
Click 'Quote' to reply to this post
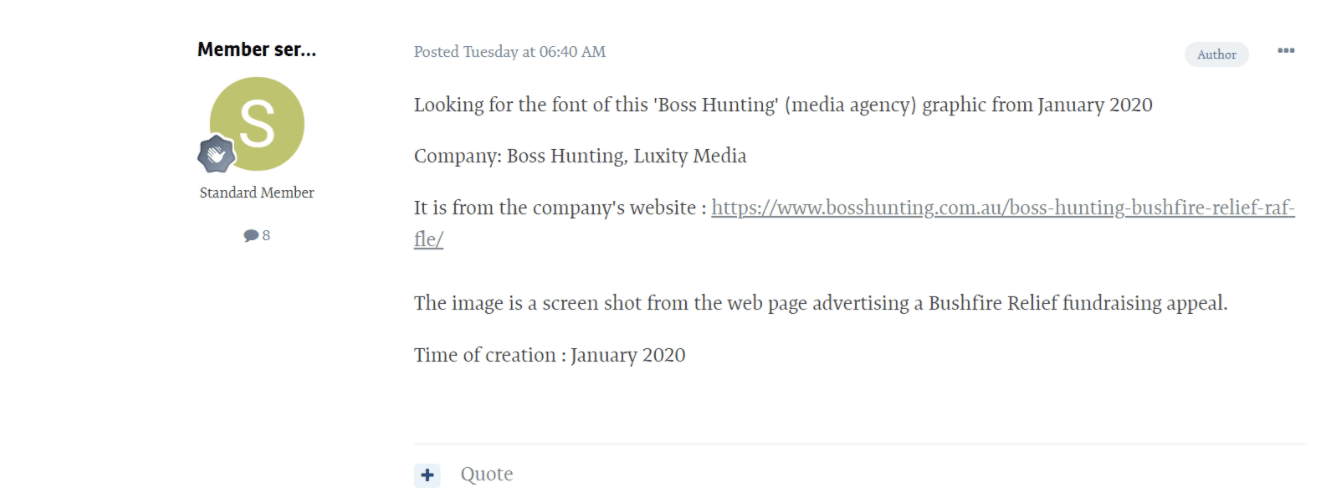click(x=486, y=475)
